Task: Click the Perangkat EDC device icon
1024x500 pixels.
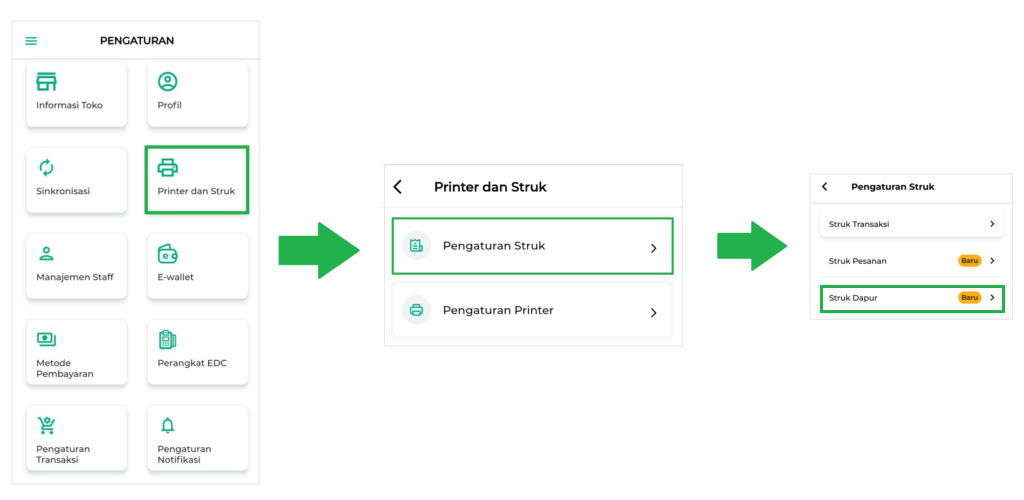Action: click(168, 340)
